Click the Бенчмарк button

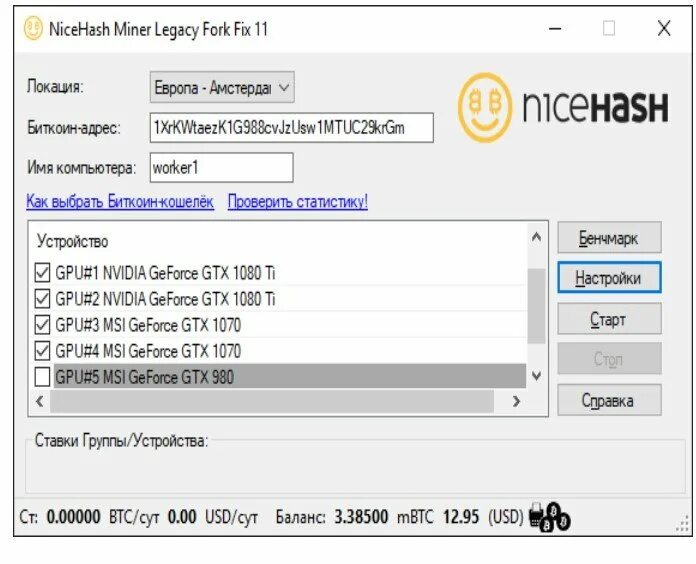(609, 238)
